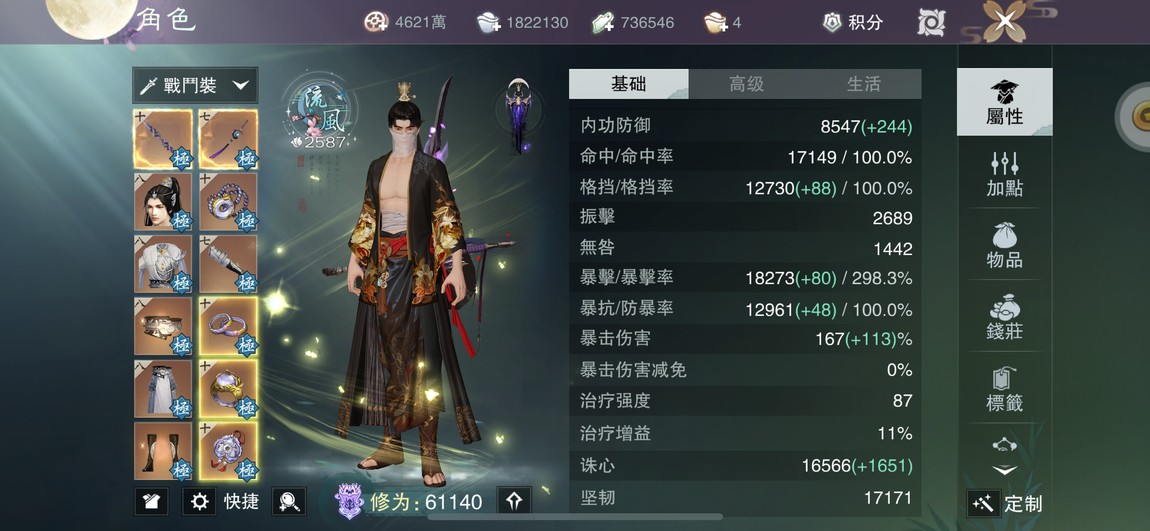Screen dimensions: 1150x531
Task: Open the 屬性 attributes panel
Action: [x=1004, y=102]
